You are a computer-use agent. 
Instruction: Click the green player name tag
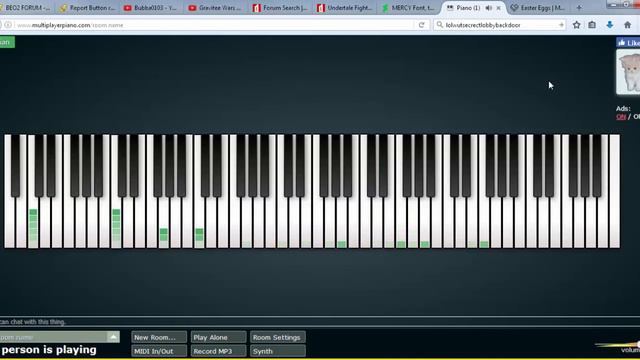(7, 42)
